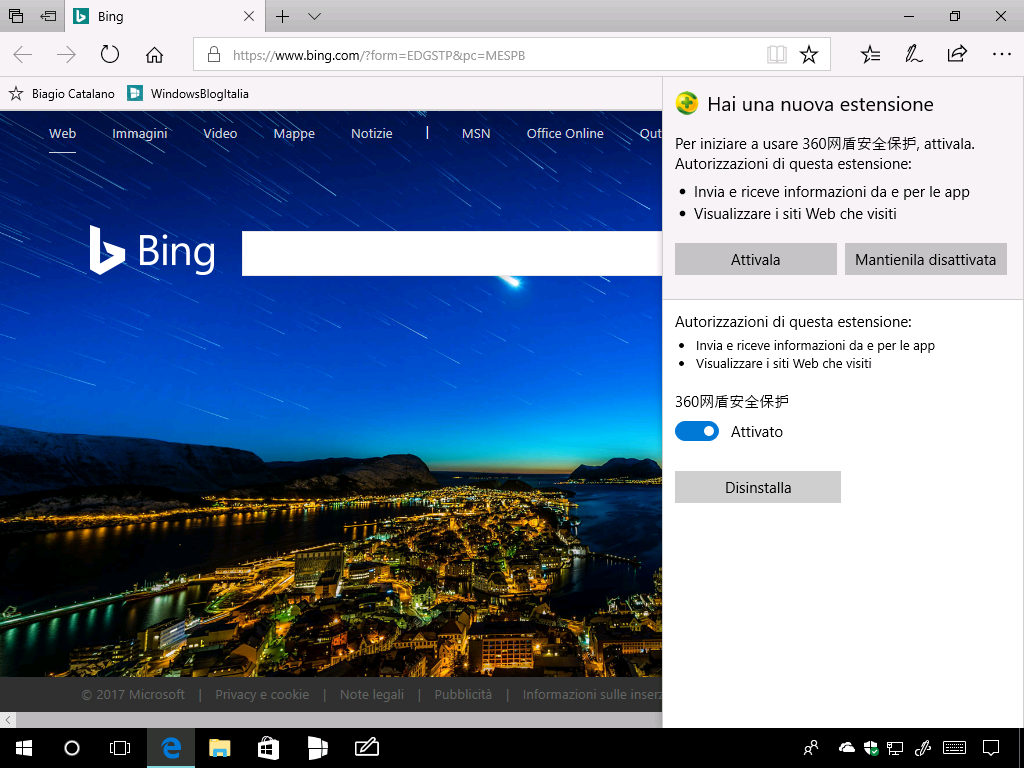Click the Attivala button
Viewport: 1024px width, 768px height.
click(756, 259)
